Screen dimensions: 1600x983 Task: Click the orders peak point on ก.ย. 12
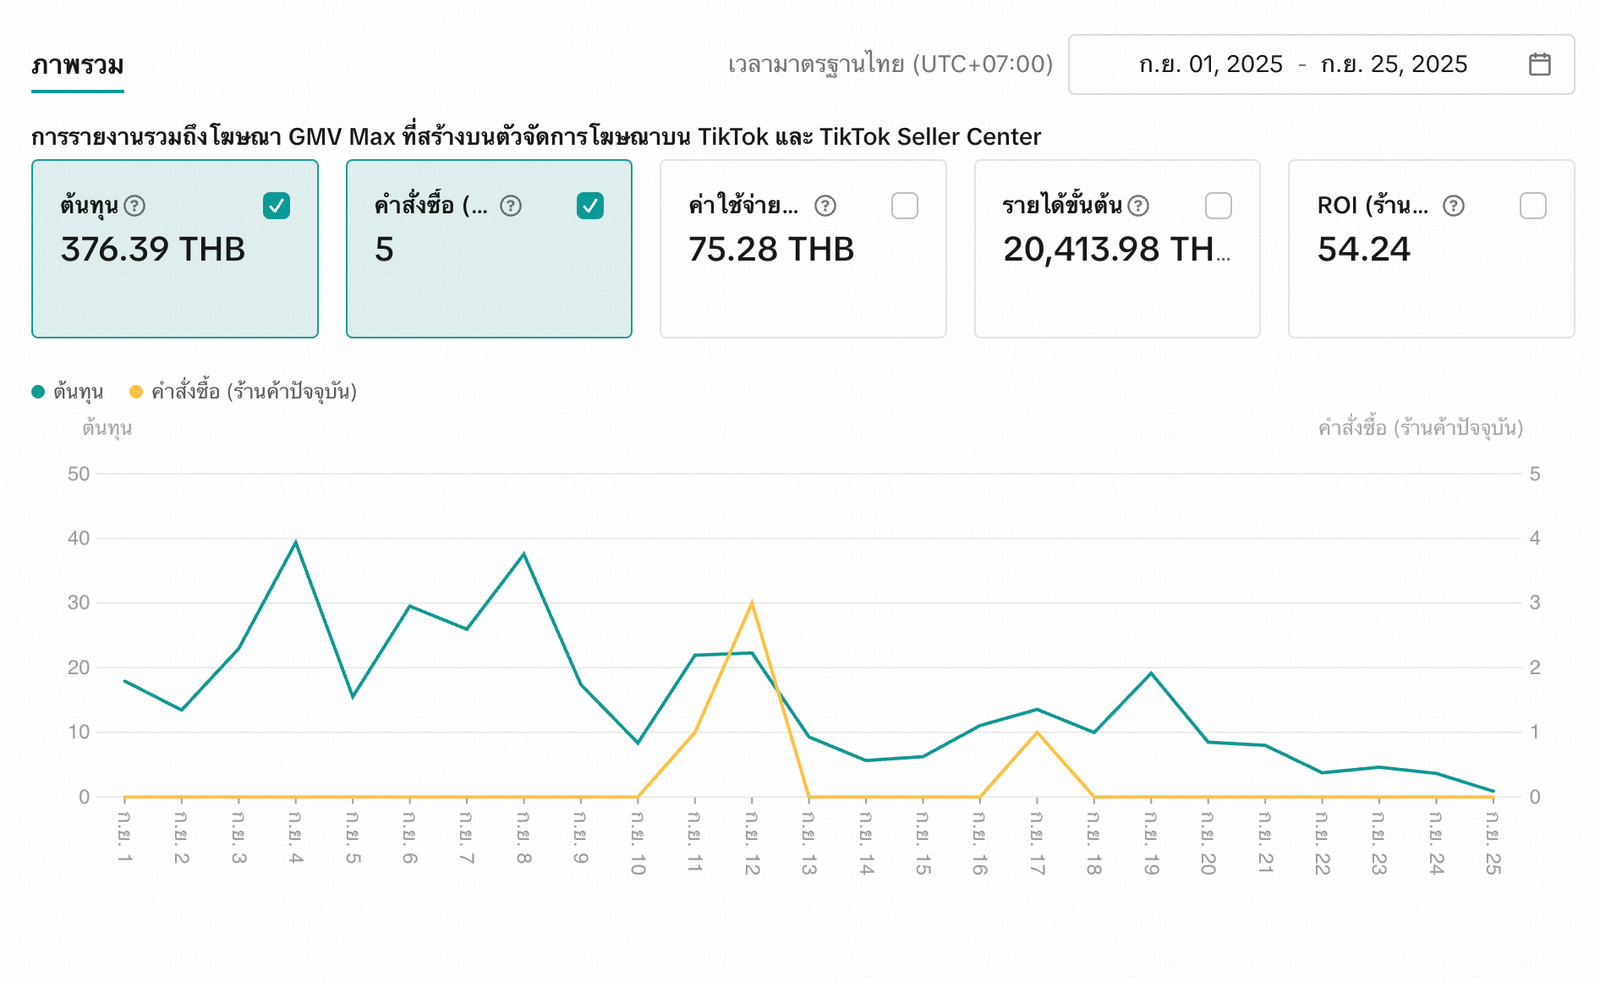click(x=751, y=603)
